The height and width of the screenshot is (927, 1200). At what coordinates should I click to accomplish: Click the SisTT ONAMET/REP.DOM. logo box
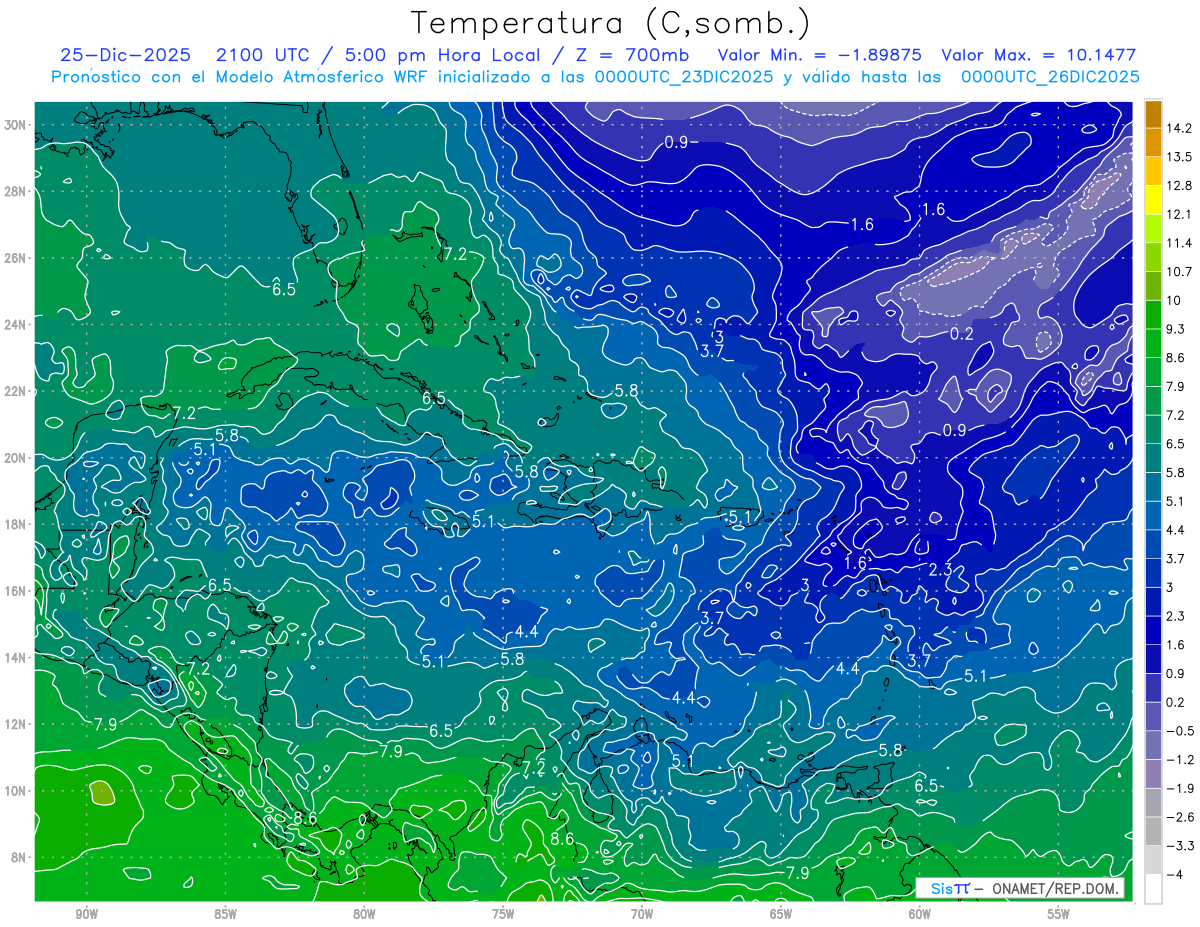point(1019,888)
